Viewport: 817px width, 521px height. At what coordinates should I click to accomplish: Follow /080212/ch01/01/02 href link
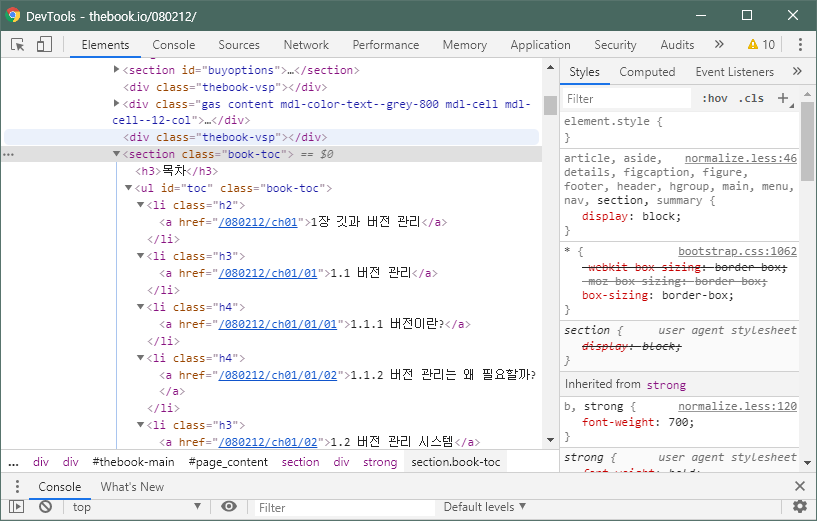point(278,375)
